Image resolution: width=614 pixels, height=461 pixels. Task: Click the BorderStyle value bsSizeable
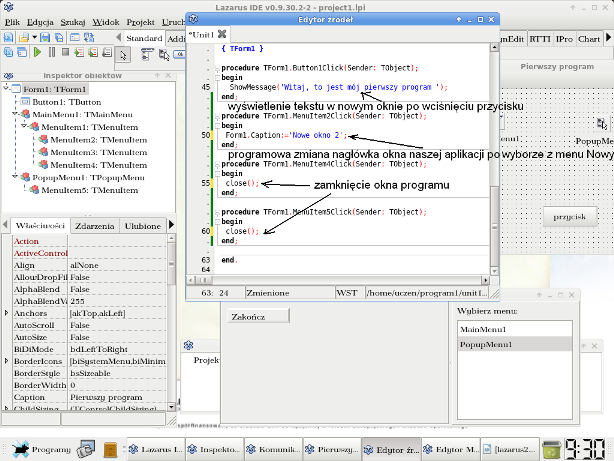[117, 373]
